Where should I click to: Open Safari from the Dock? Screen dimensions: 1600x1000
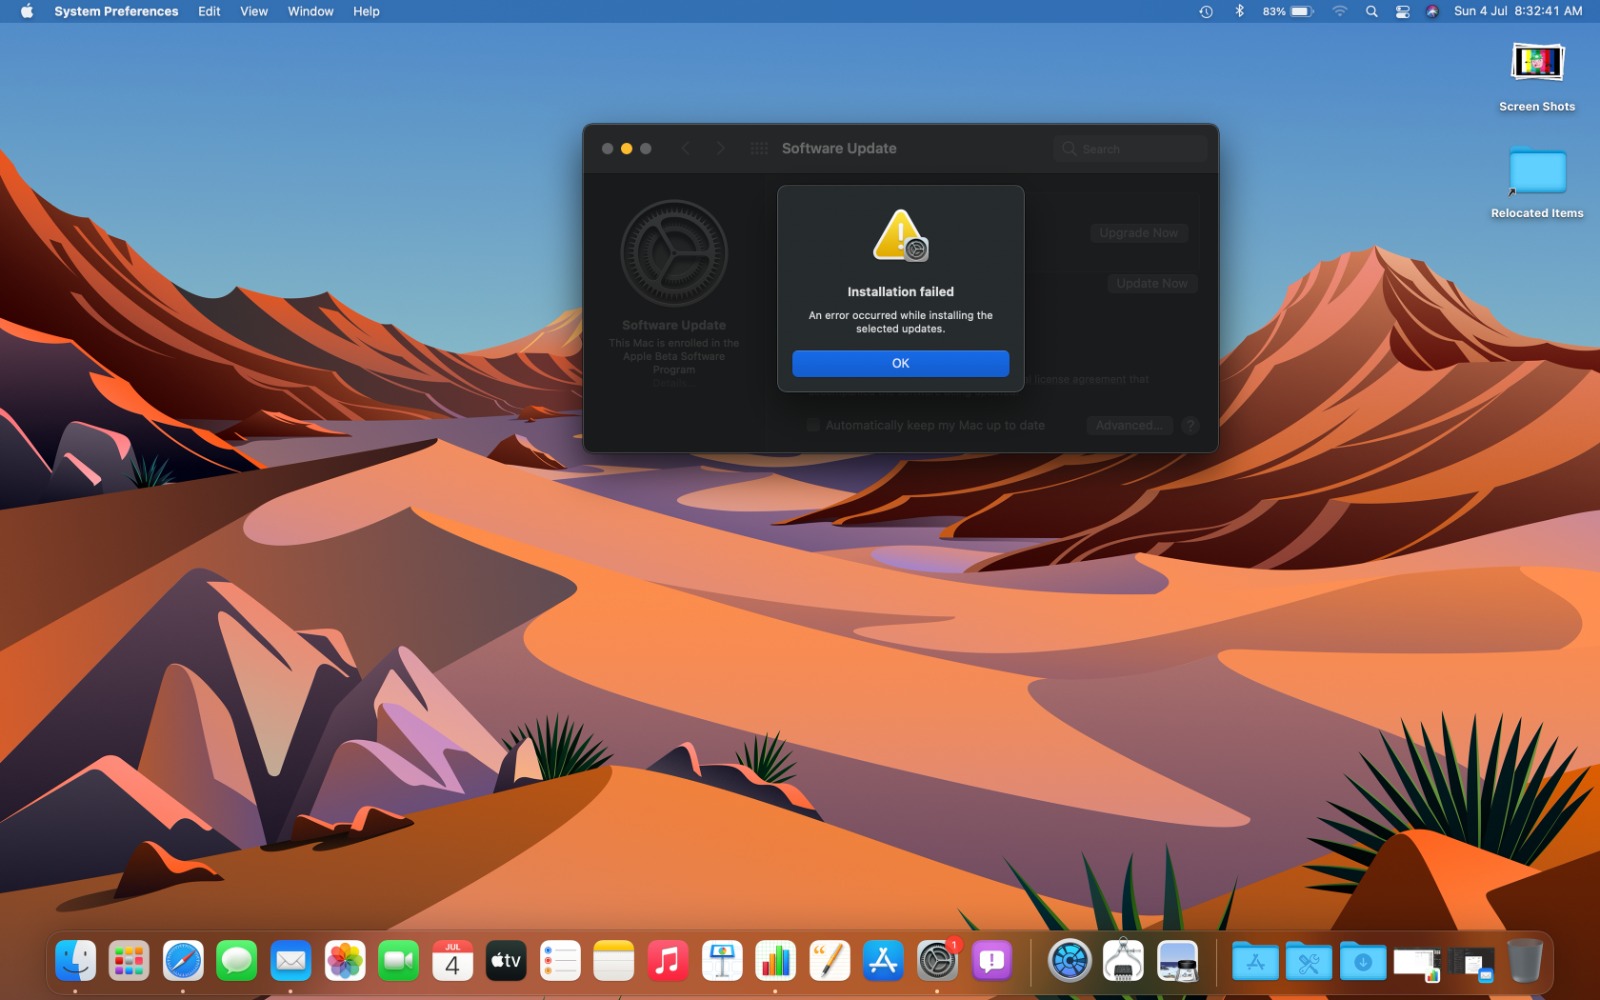[183, 961]
